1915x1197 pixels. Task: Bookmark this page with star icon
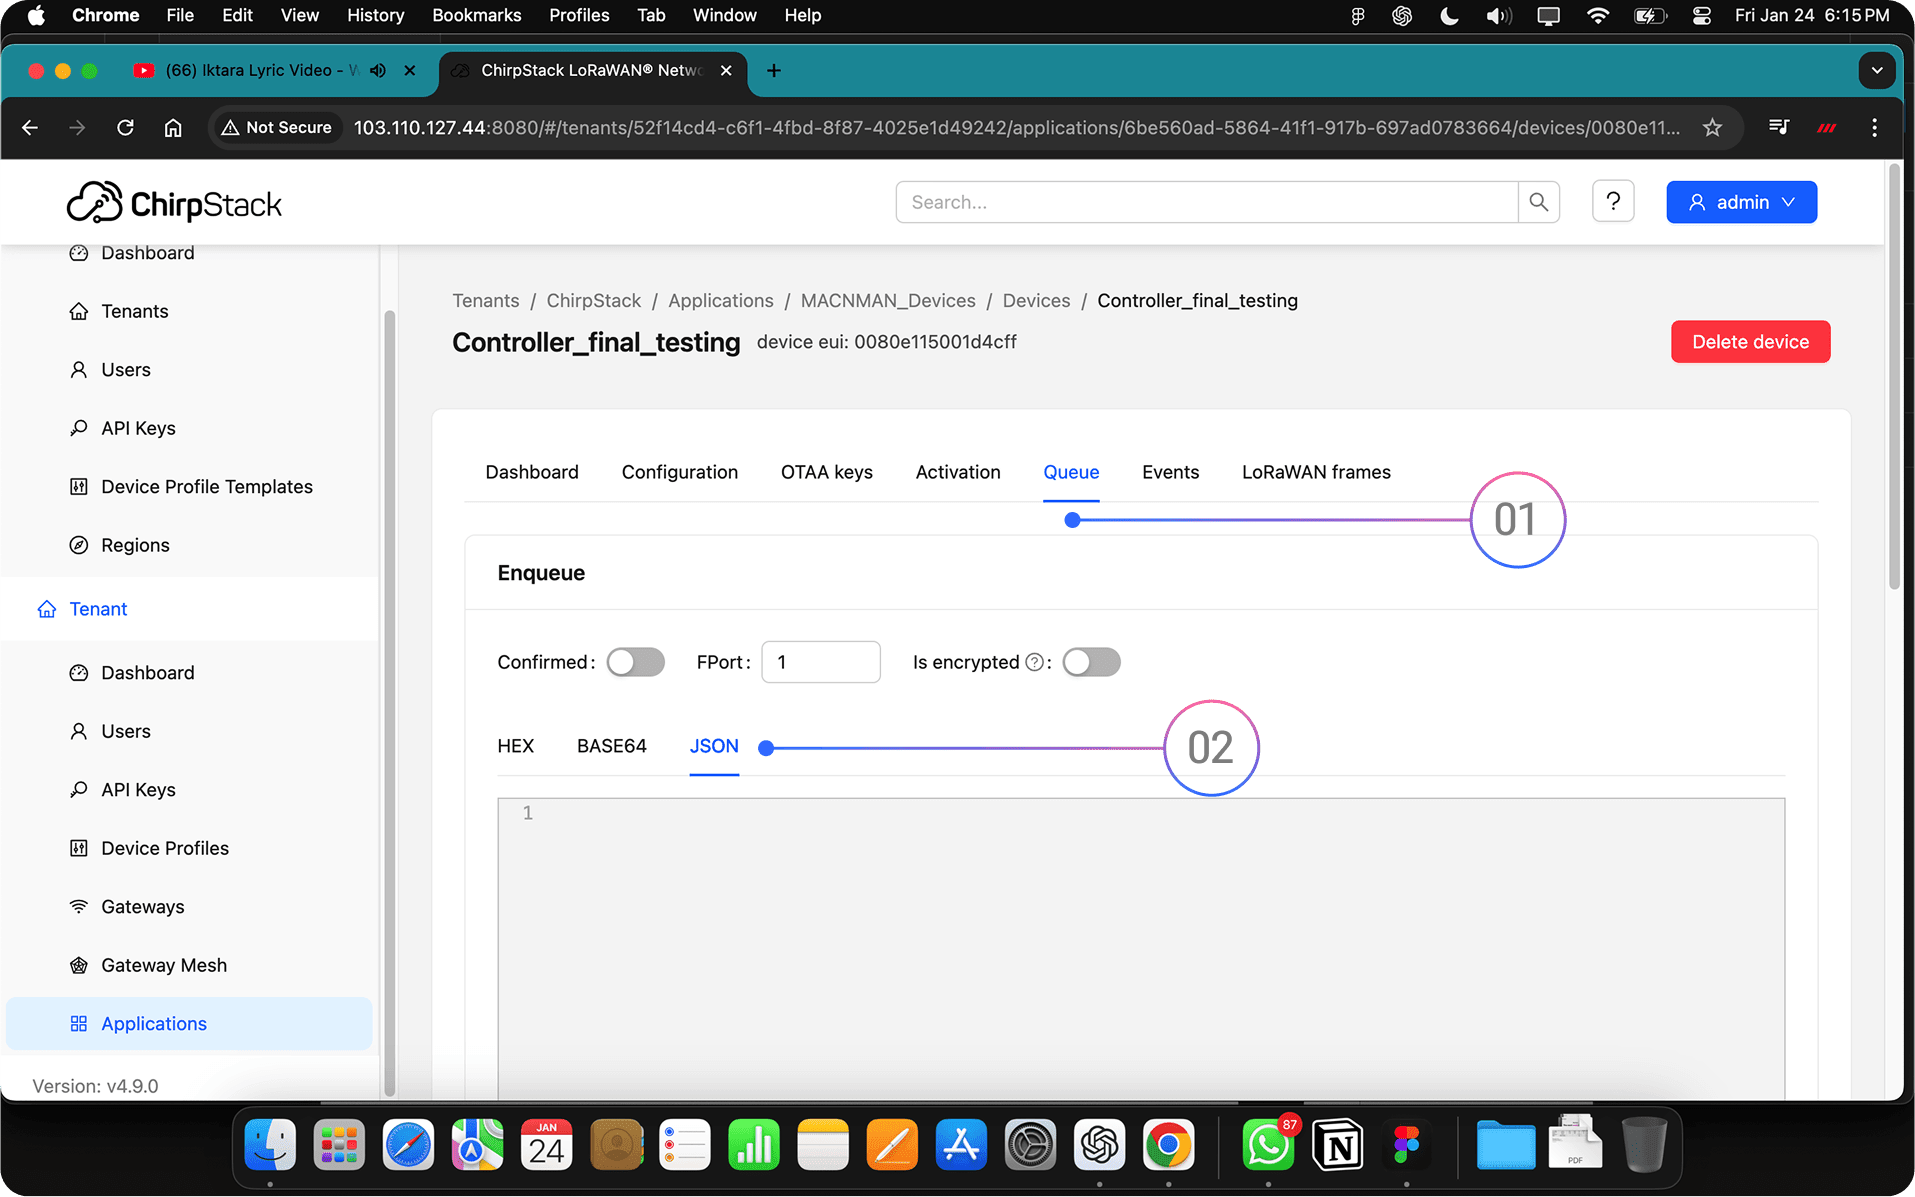click(x=1712, y=127)
